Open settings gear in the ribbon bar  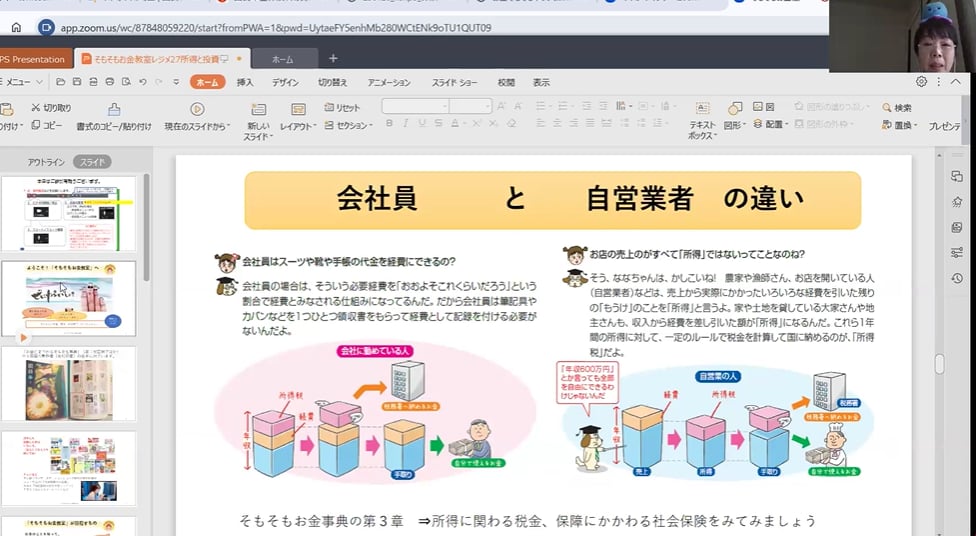(921, 82)
